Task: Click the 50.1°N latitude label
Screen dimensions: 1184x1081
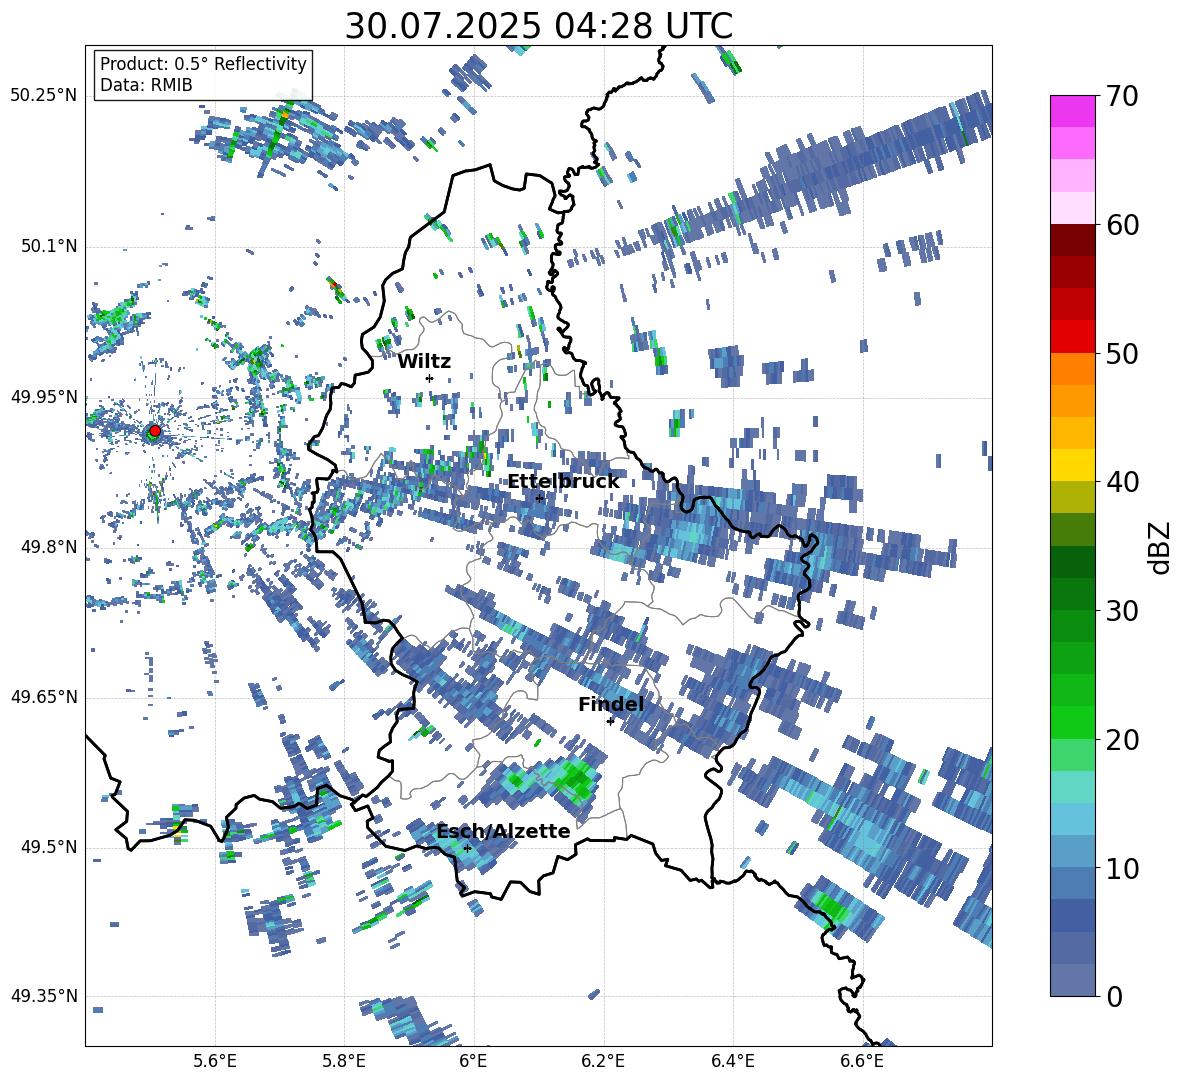Action: tap(48, 247)
